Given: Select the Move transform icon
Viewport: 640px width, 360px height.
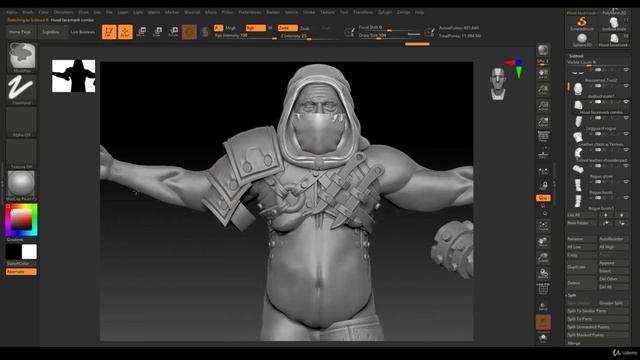Looking at the screenshot, I should point(141,32).
